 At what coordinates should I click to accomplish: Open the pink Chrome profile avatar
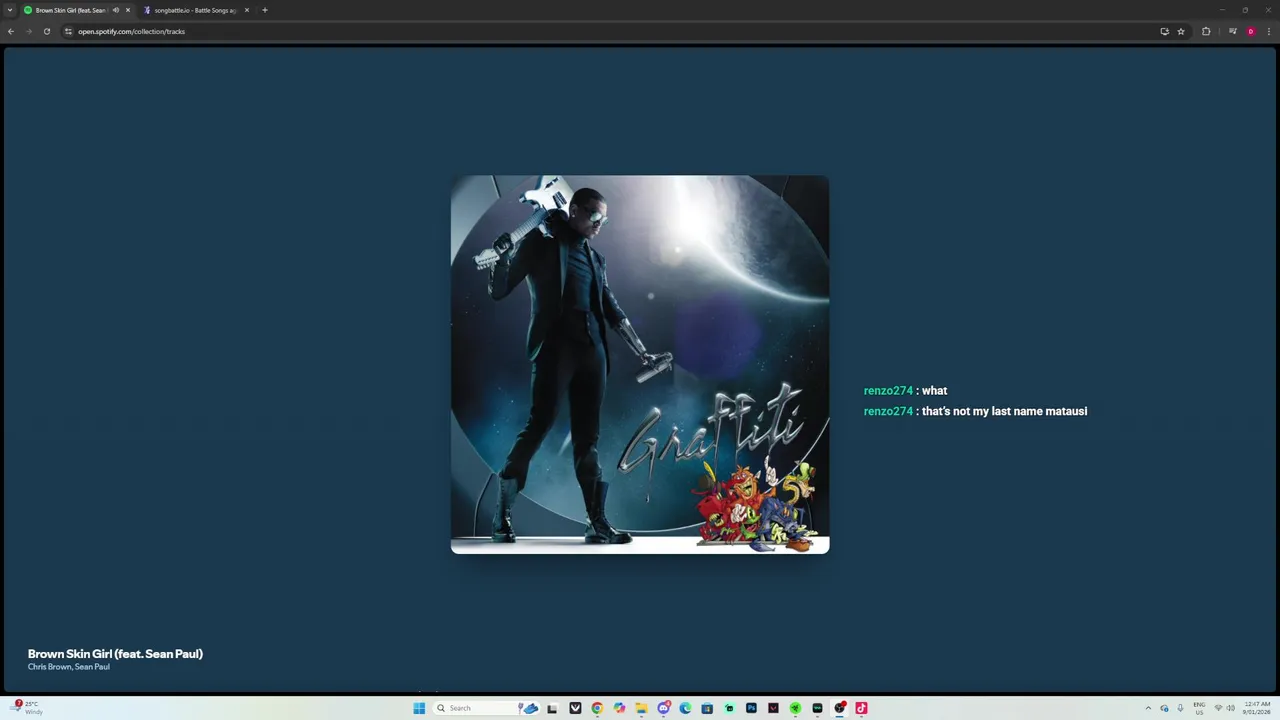click(1251, 31)
